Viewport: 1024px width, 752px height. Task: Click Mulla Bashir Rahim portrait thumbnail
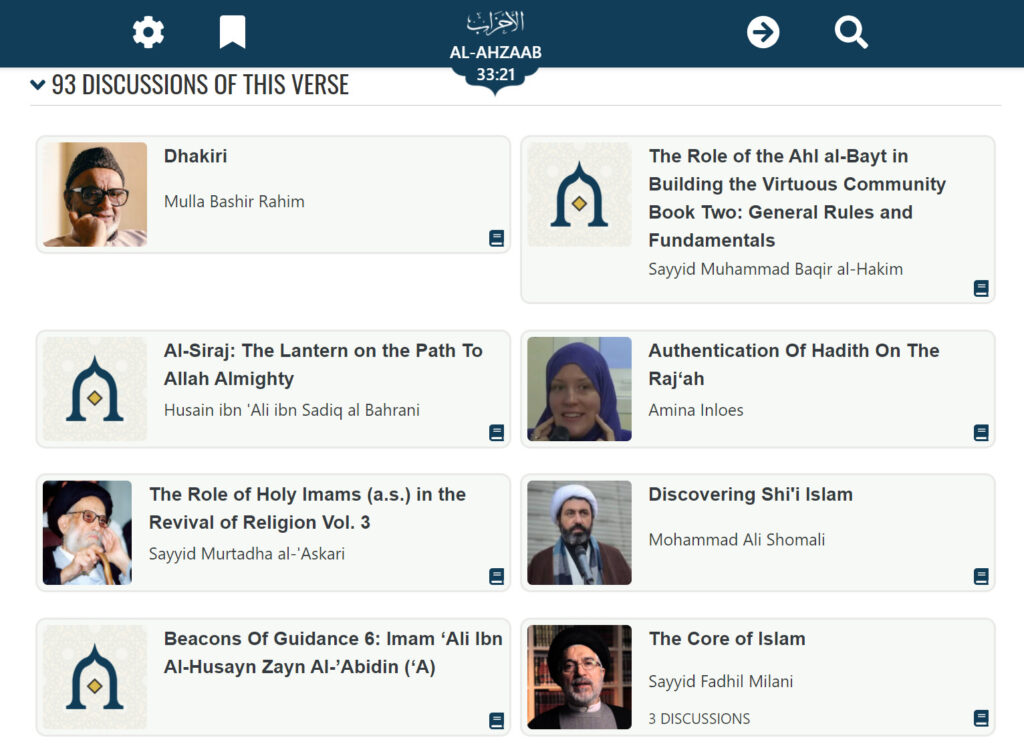[x=95, y=194]
